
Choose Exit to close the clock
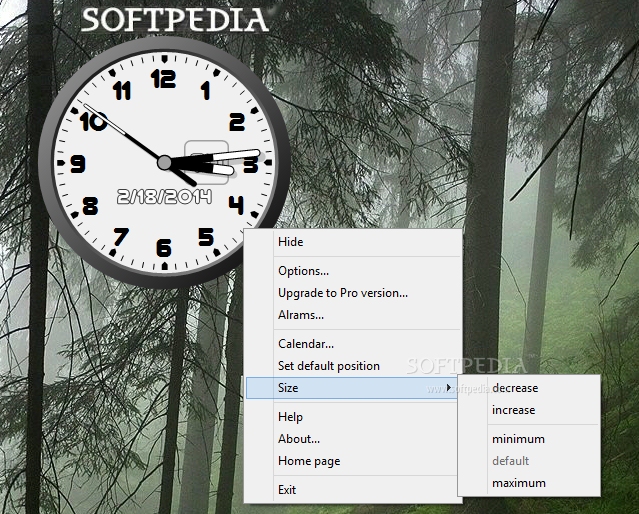(353, 490)
